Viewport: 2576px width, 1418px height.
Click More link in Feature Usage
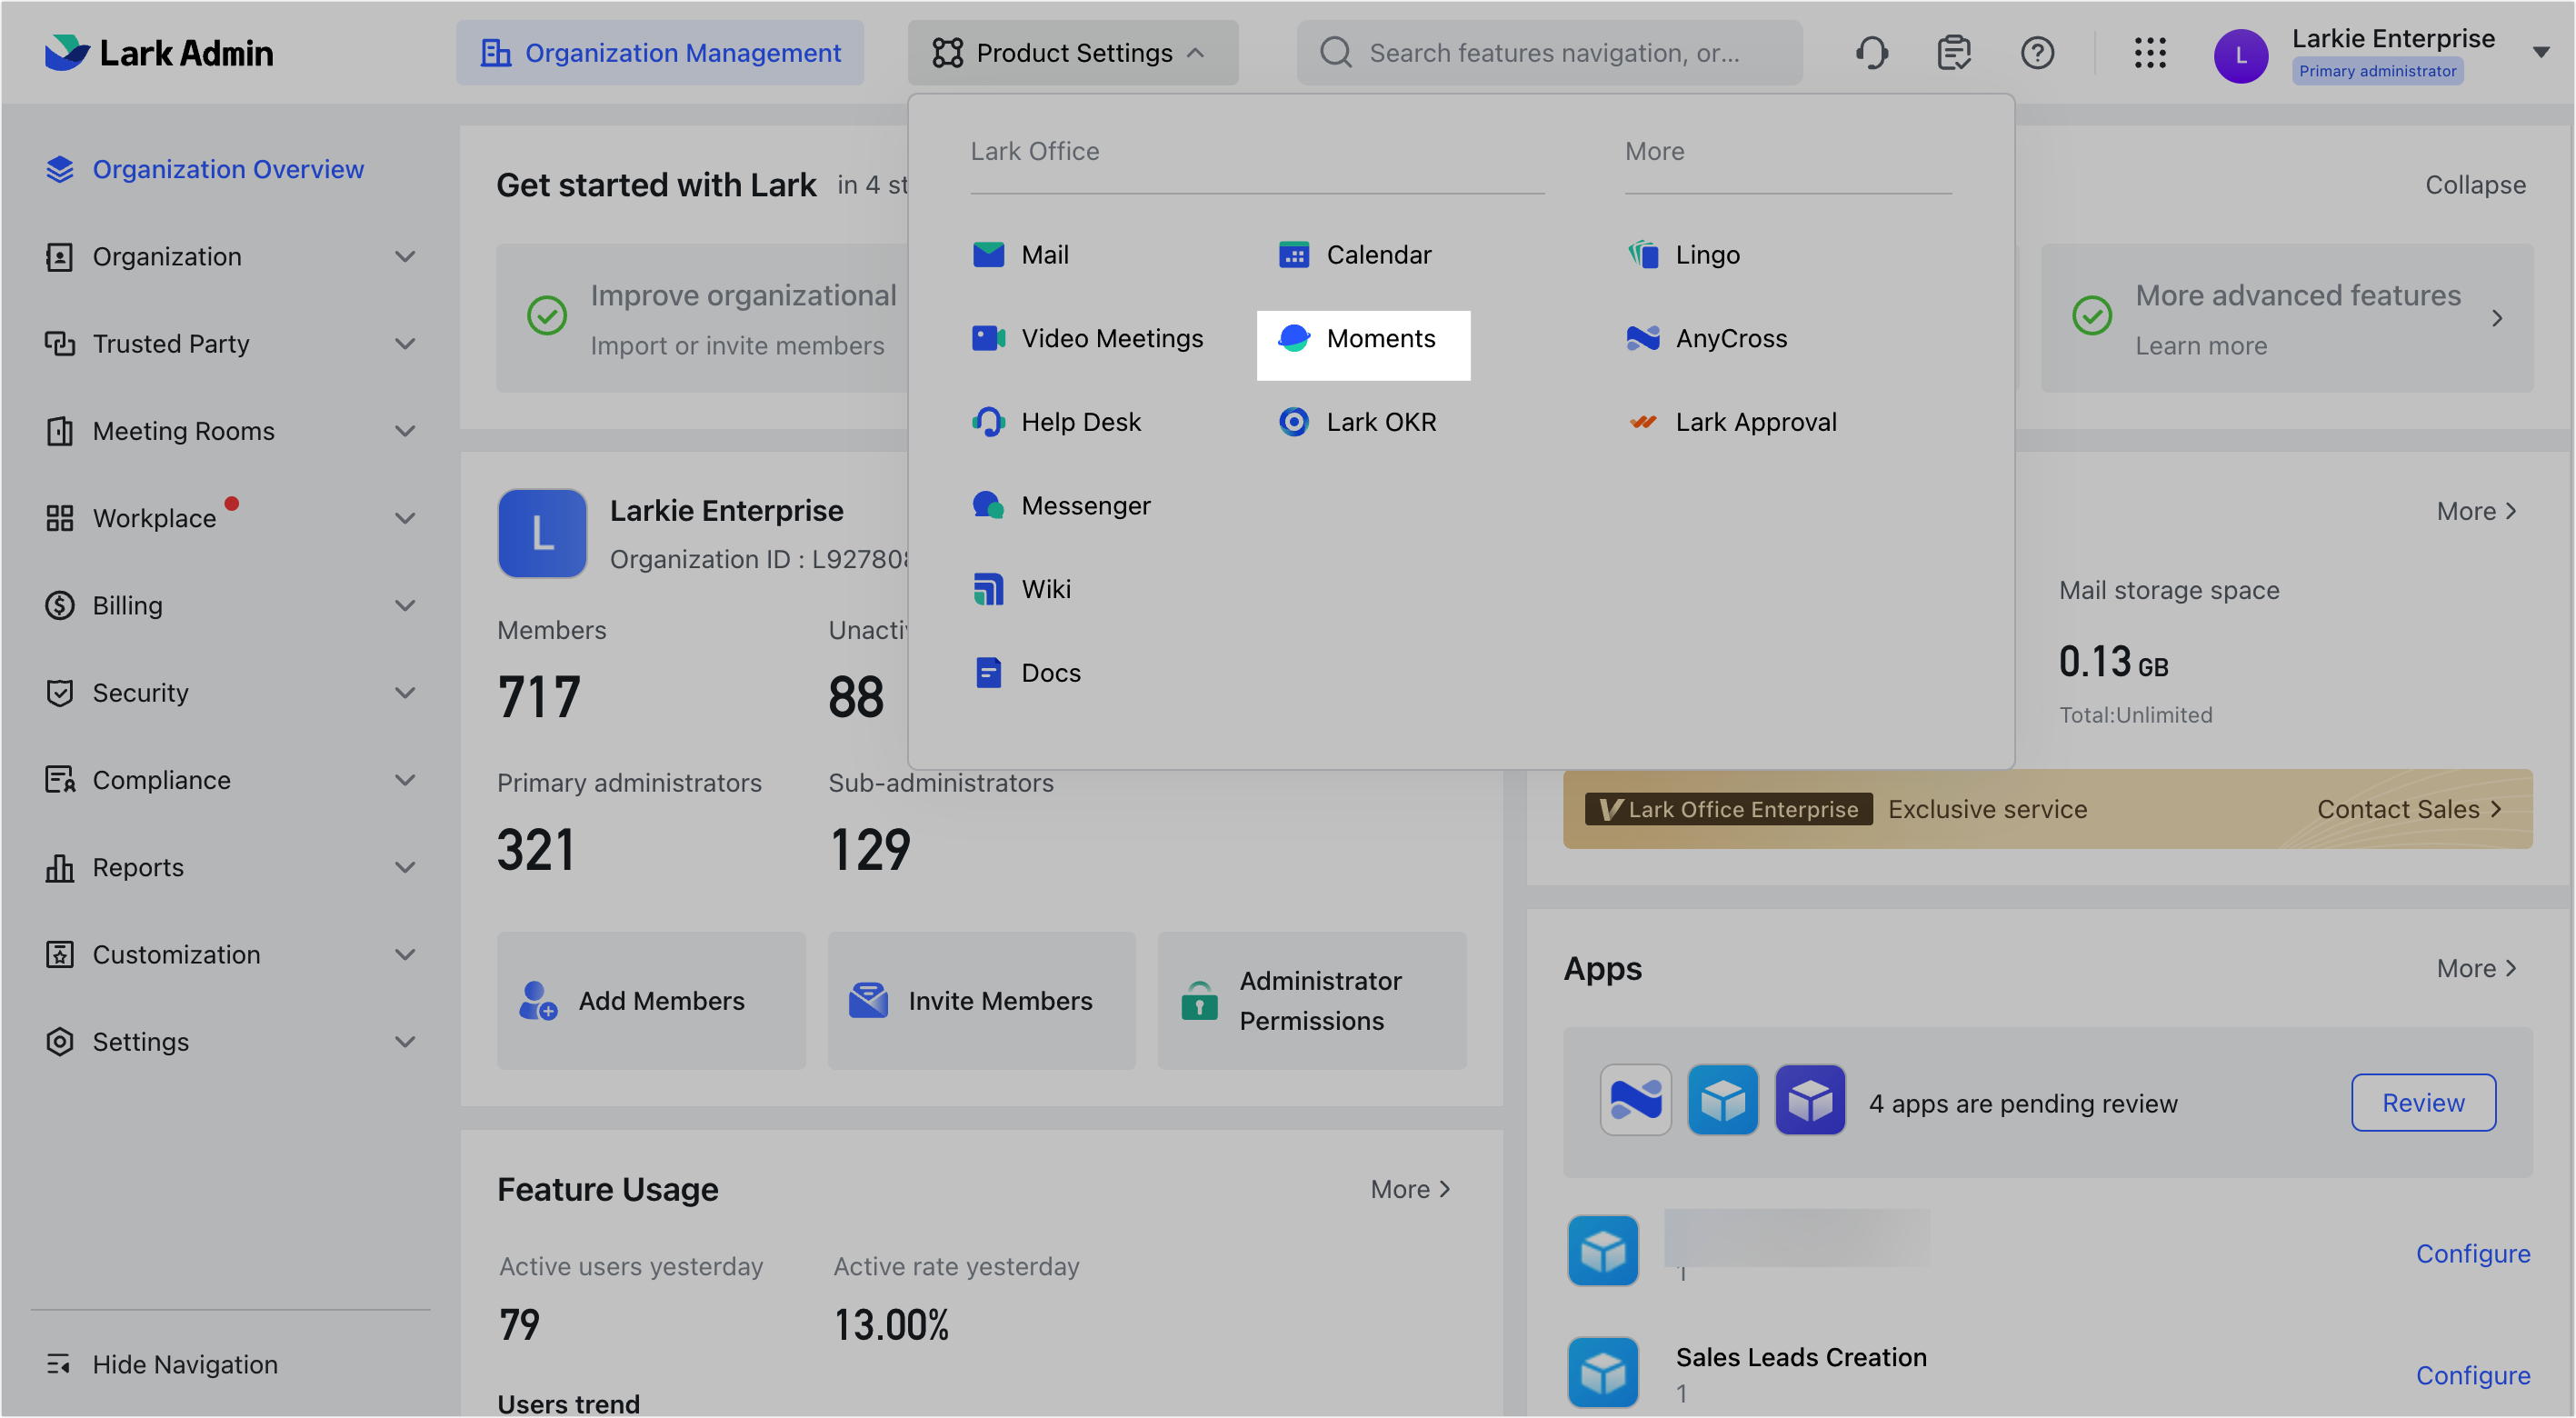1410,1189
